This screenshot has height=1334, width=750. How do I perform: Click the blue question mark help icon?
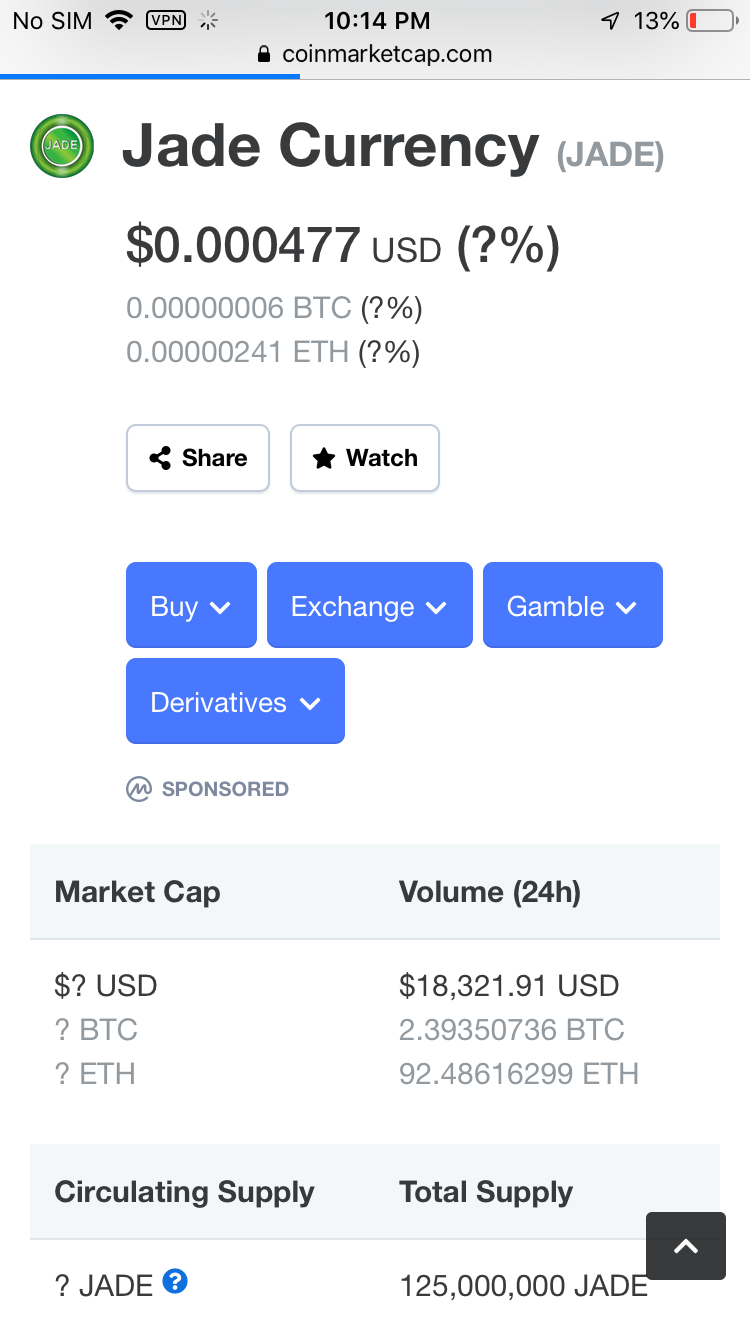(x=175, y=1280)
